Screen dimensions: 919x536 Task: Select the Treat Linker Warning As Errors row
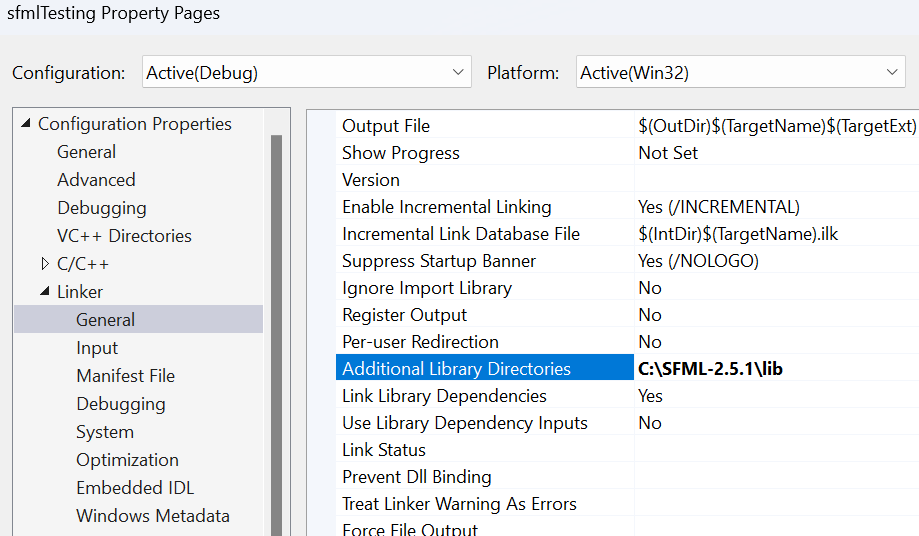[x=627, y=504]
